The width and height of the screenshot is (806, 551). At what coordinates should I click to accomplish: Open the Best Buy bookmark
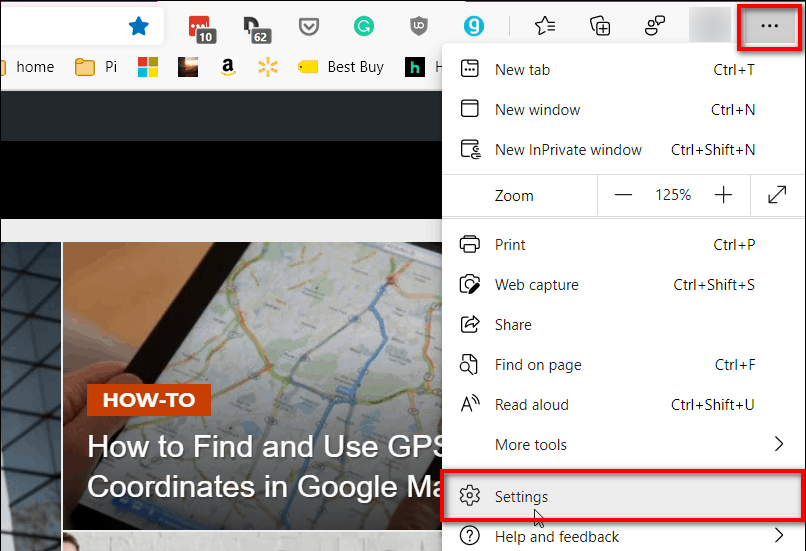click(341, 67)
